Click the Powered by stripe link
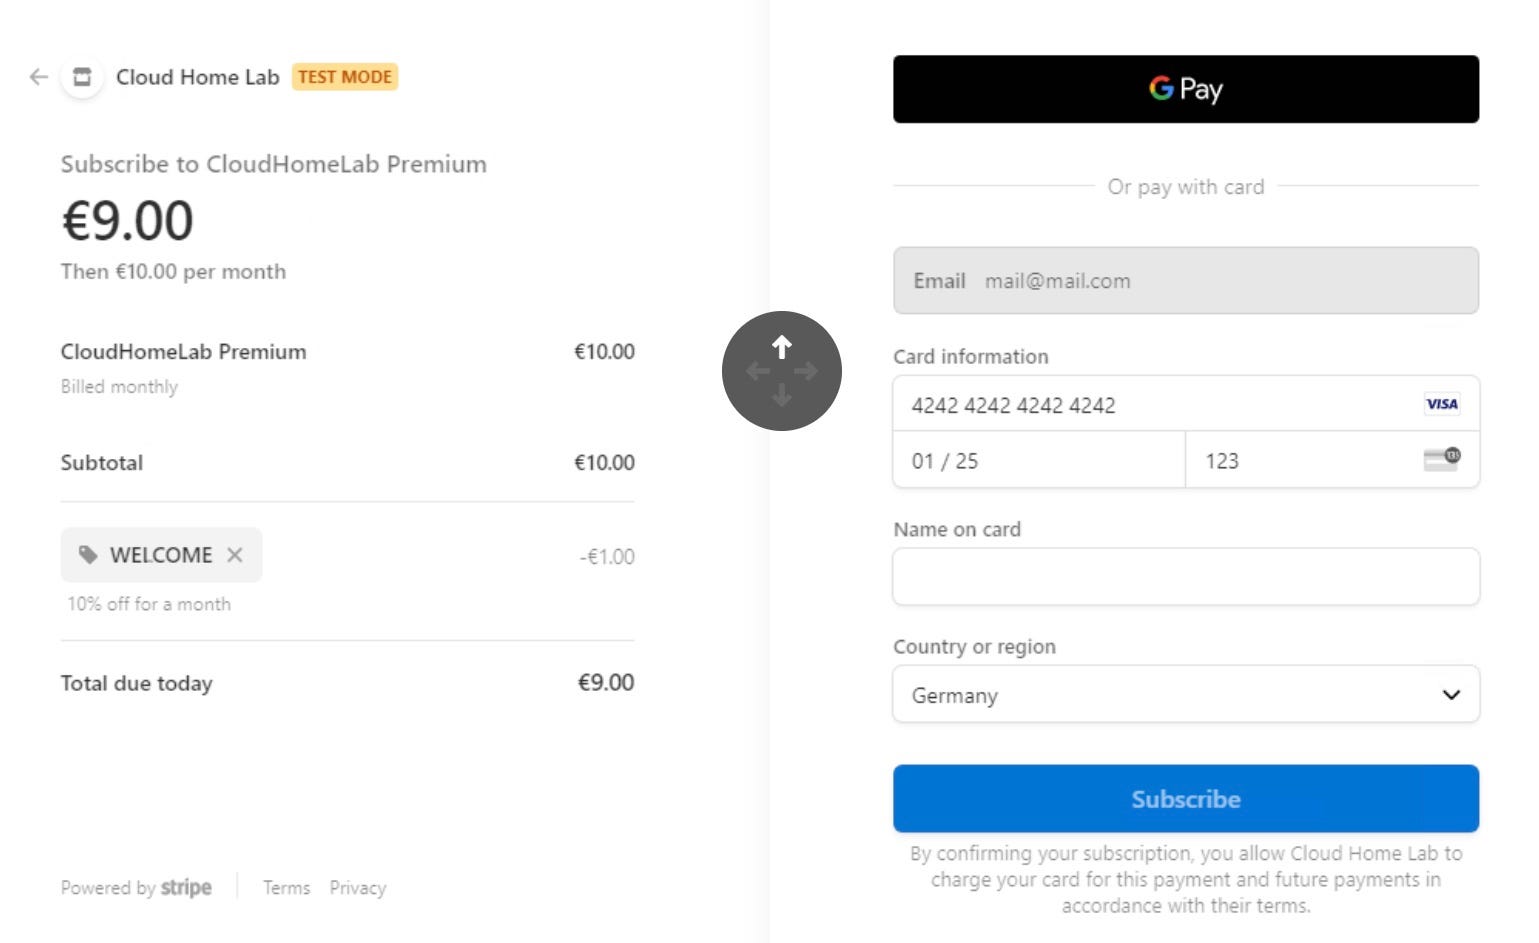 tap(136, 887)
